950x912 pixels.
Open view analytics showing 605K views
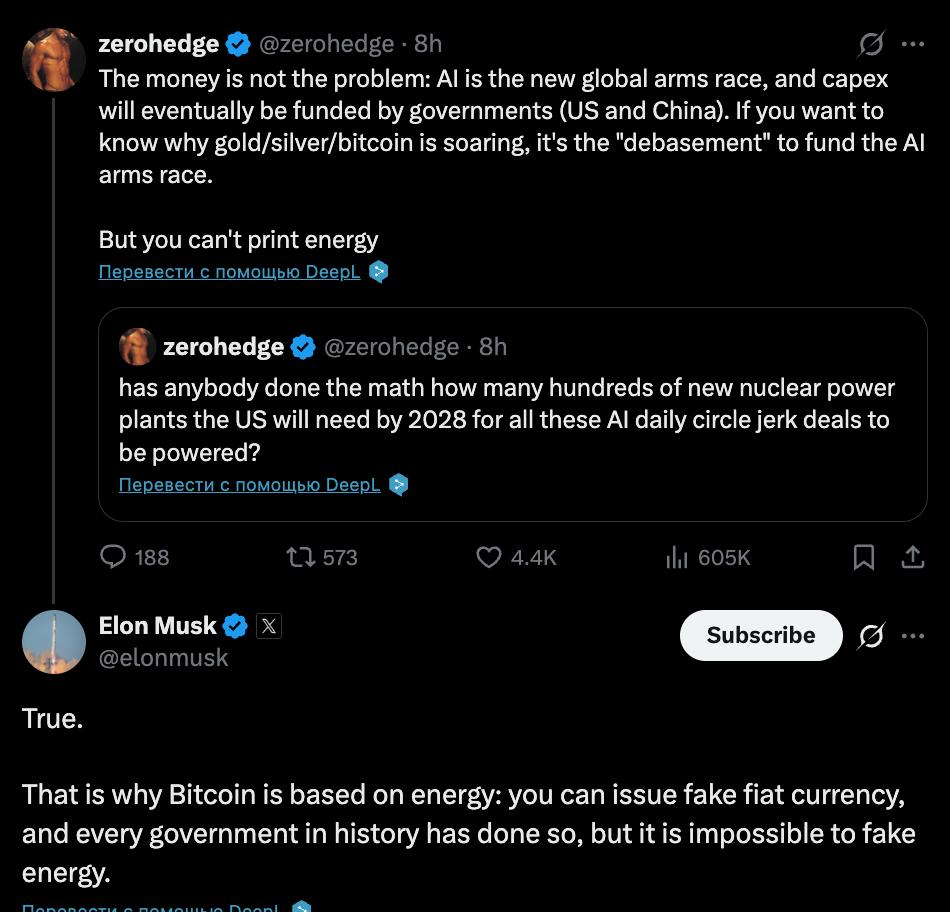click(x=677, y=557)
